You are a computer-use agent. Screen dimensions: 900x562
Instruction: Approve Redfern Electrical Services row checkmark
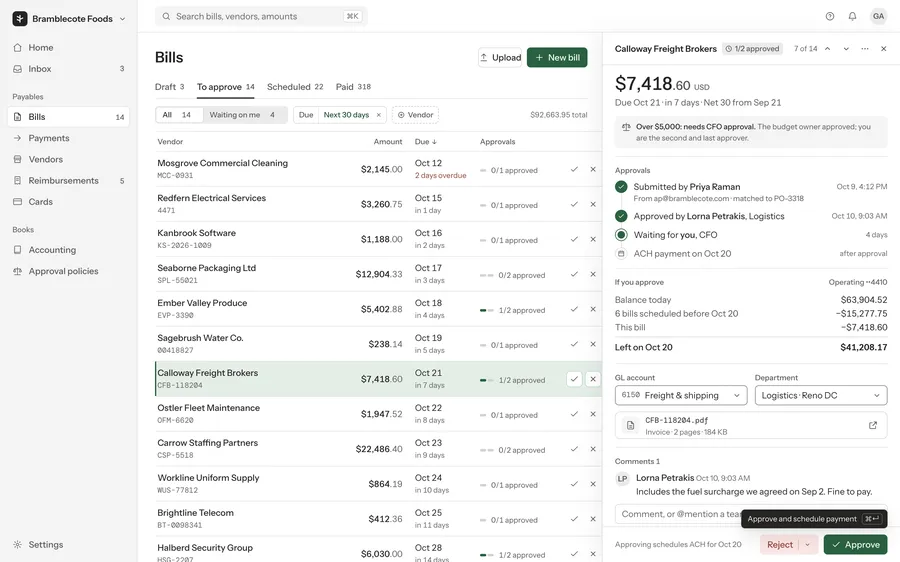tap(574, 204)
